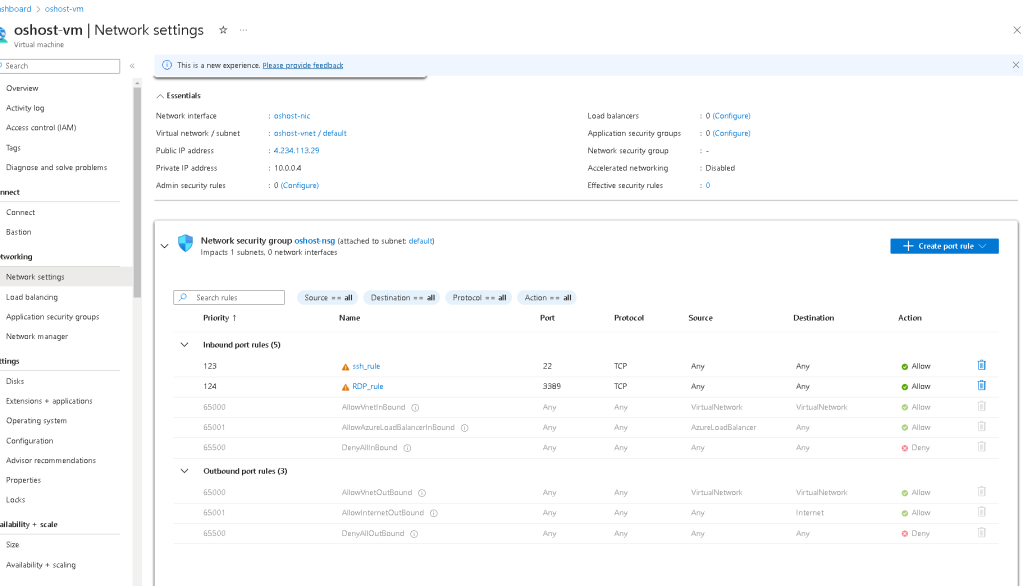Open the more options ellipsis menu
The width and height of the screenshot is (1023, 586).
[243, 30]
